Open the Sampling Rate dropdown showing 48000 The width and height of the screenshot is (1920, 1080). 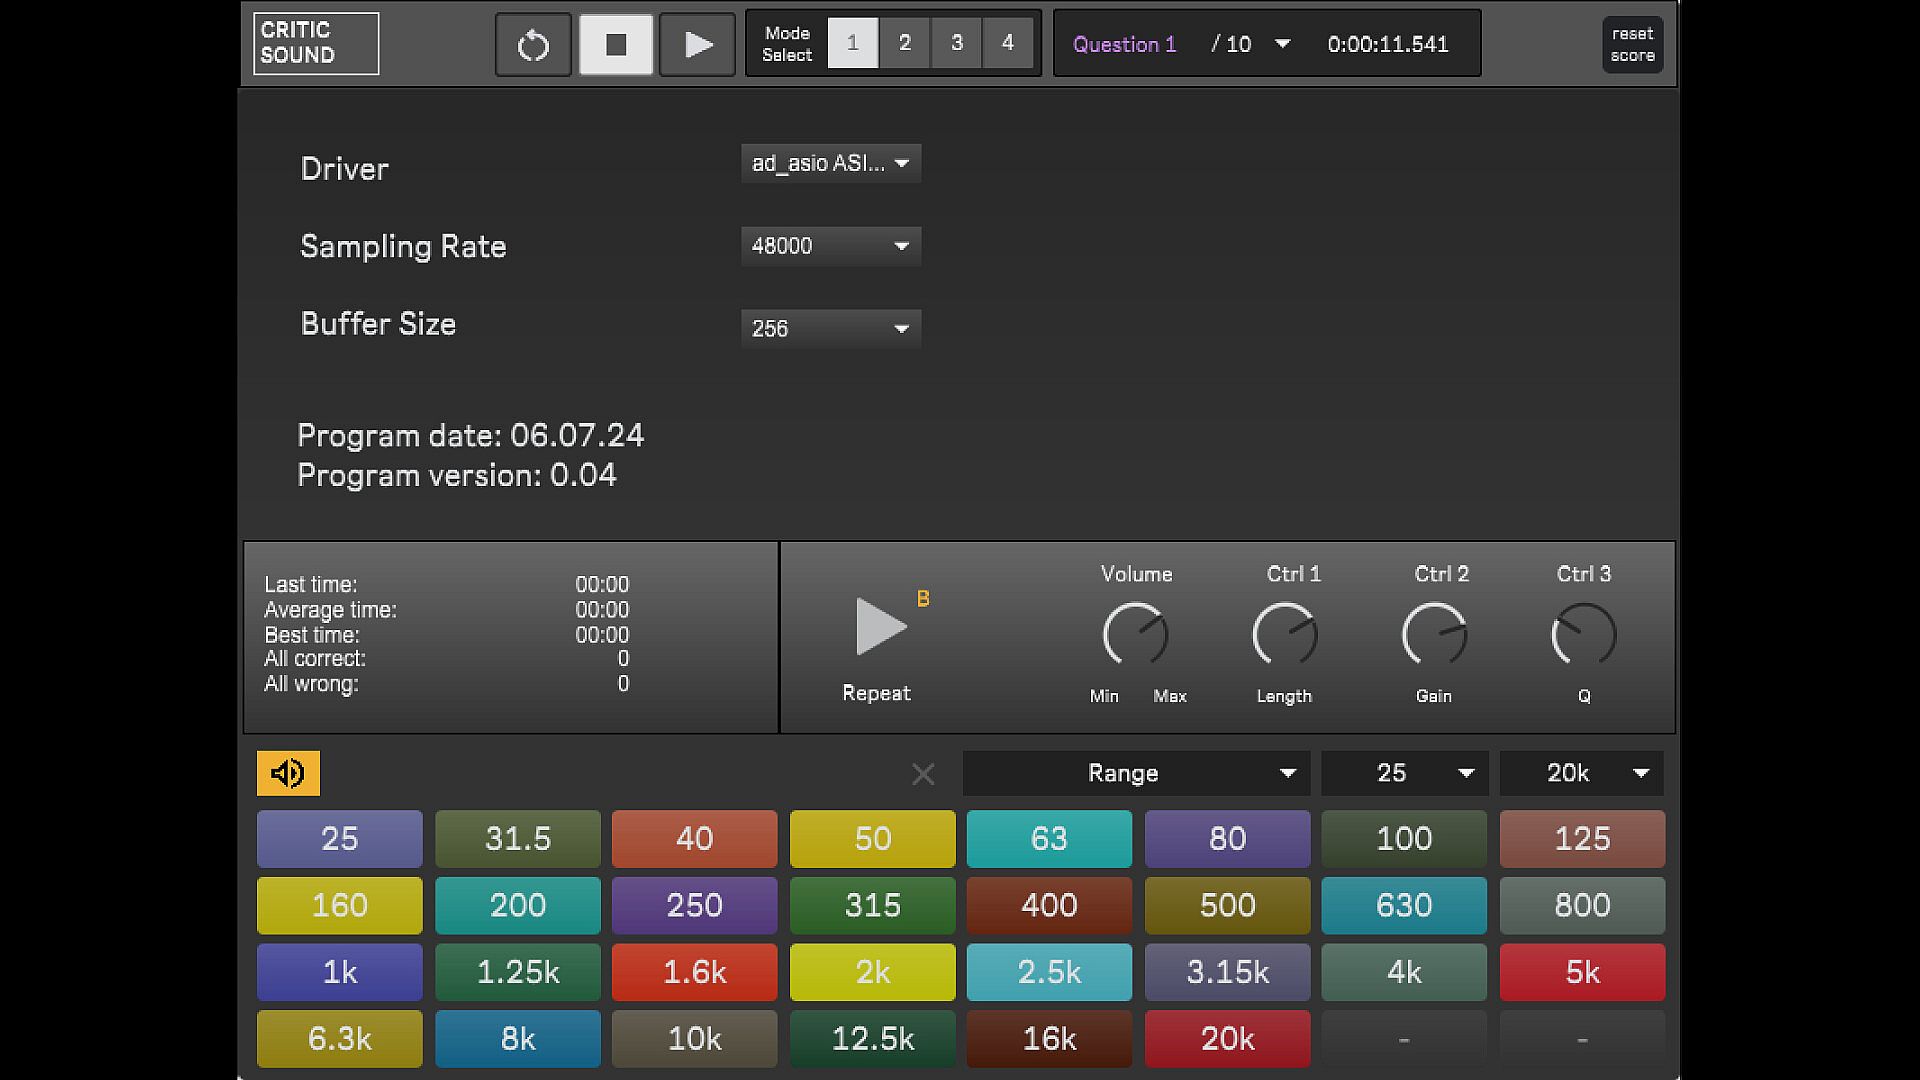pyautogui.click(x=830, y=246)
